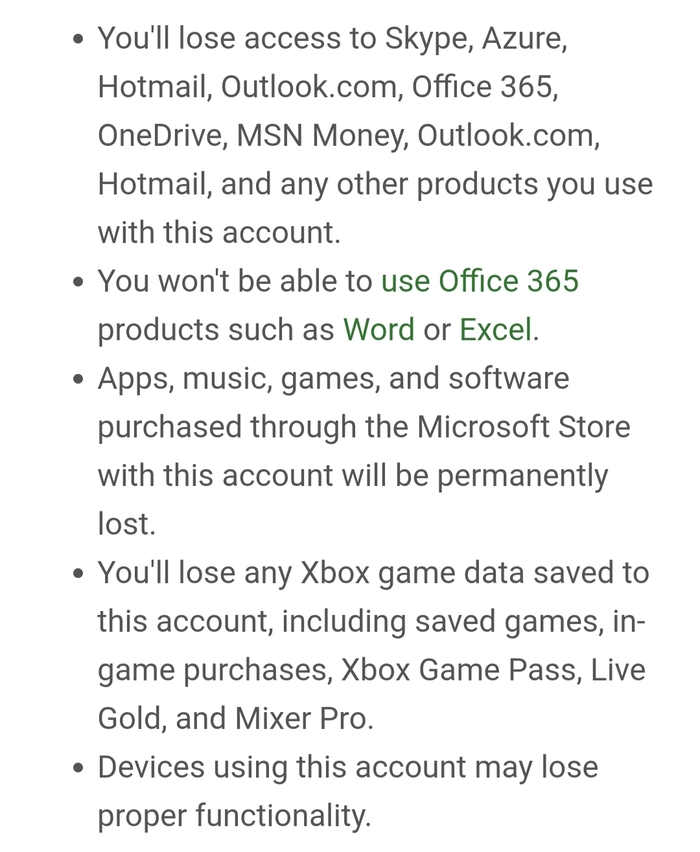Screen dimensions: 700x852
Task: Click the "proper functionality" text
Action: (x=234, y=816)
